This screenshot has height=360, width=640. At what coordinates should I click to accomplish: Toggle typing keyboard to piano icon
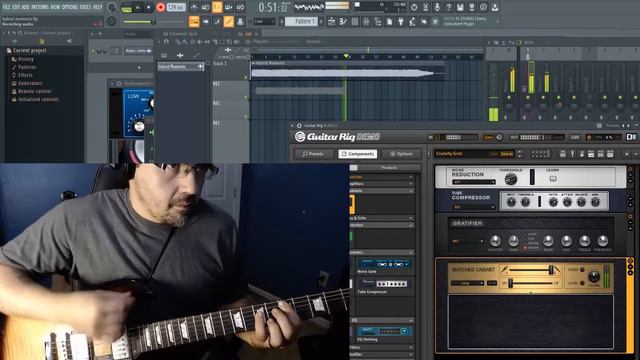194,21
